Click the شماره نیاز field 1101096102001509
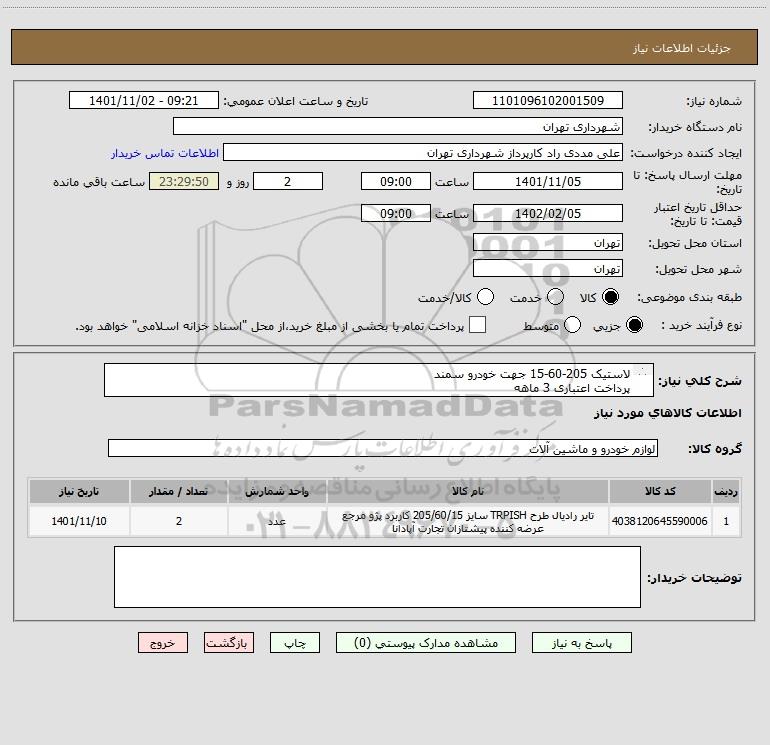 click(548, 100)
